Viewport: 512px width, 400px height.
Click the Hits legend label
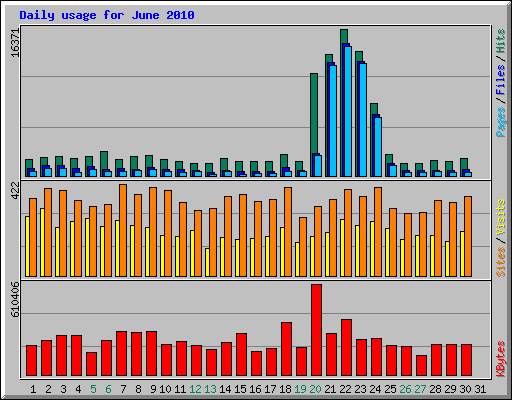point(501,41)
